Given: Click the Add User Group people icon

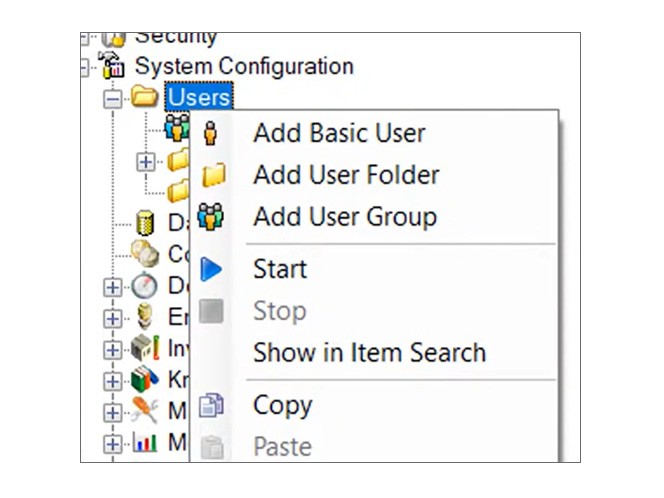Looking at the screenshot, I should point(211,217).
